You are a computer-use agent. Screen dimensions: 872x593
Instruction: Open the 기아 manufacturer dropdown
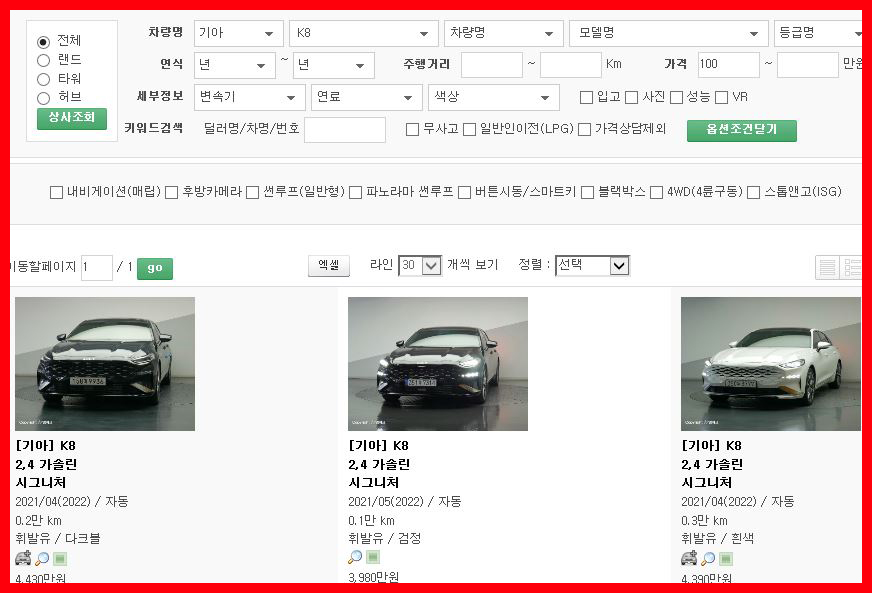(239, 33)
